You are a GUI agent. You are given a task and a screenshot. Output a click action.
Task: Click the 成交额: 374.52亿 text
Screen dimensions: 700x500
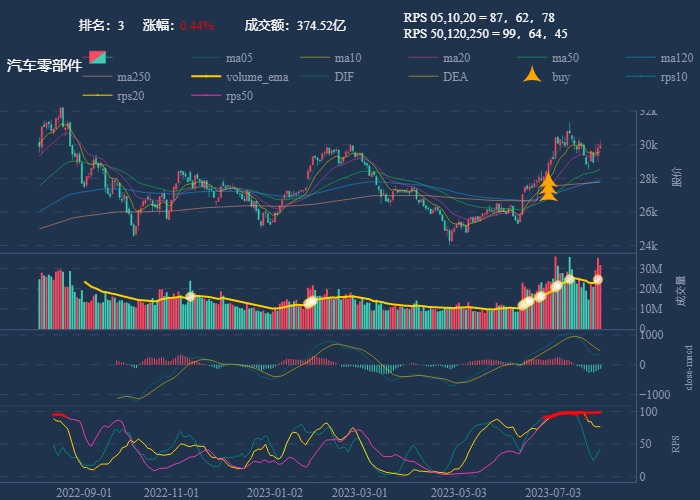click(295, 25)
